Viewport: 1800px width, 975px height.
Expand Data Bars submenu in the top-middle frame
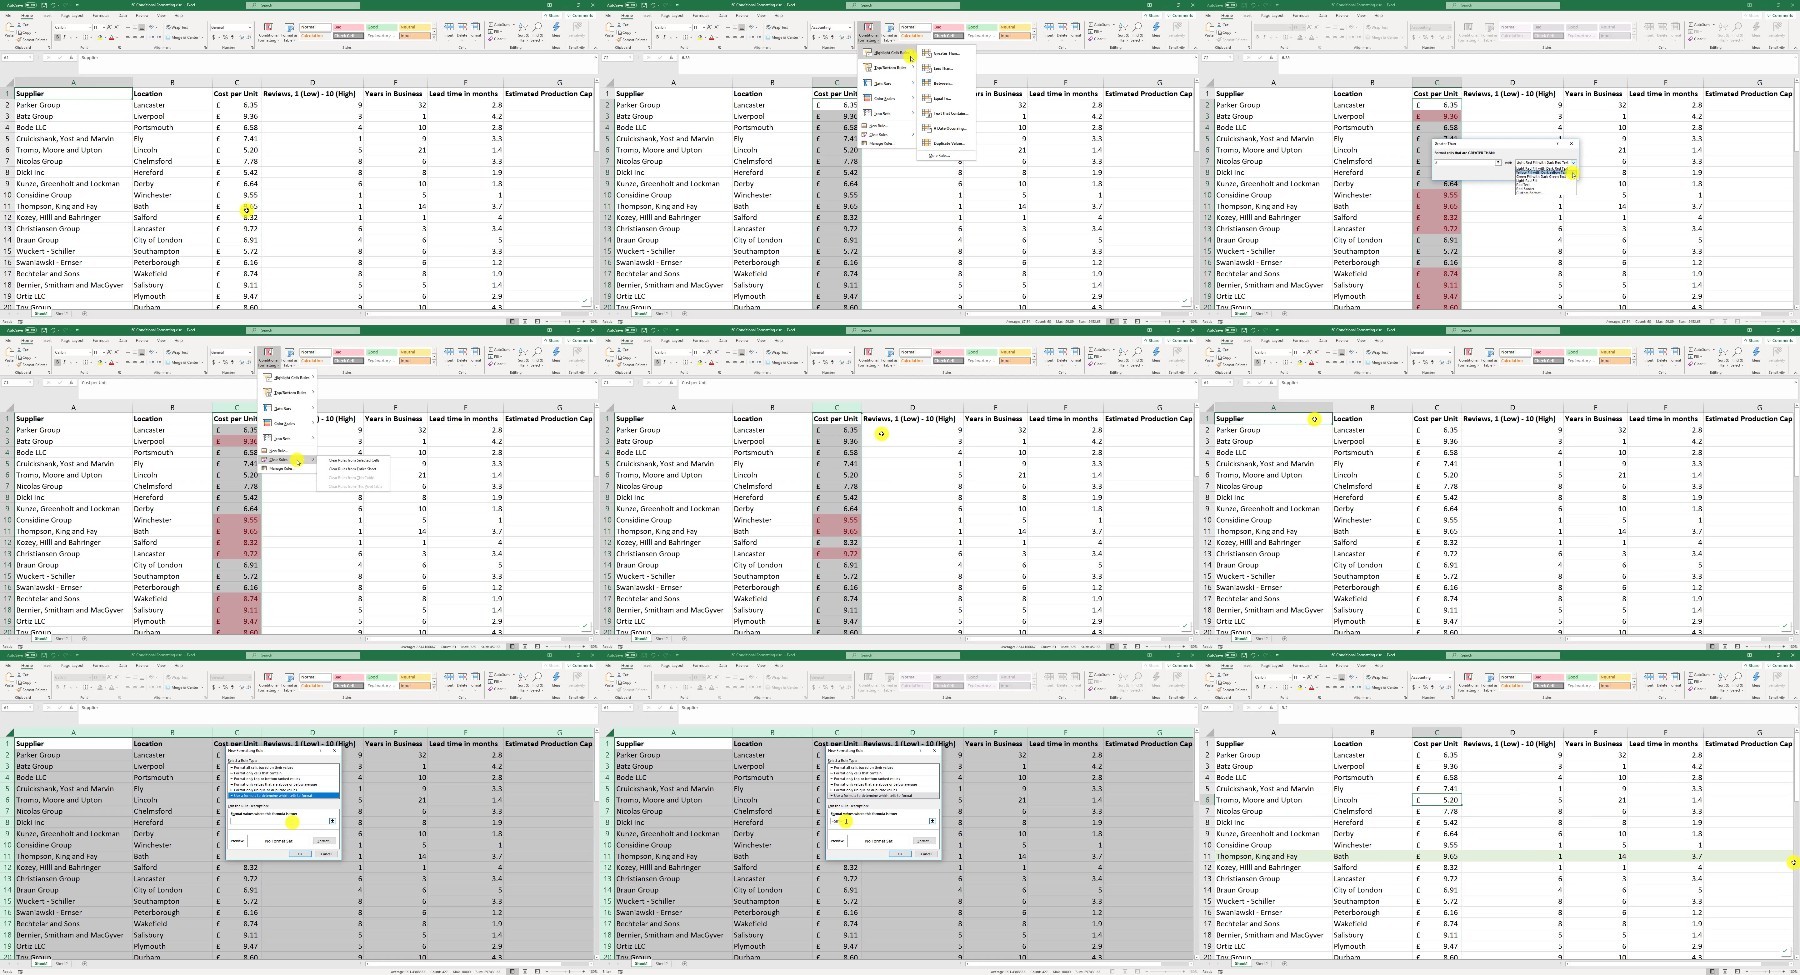pos(886,83)
